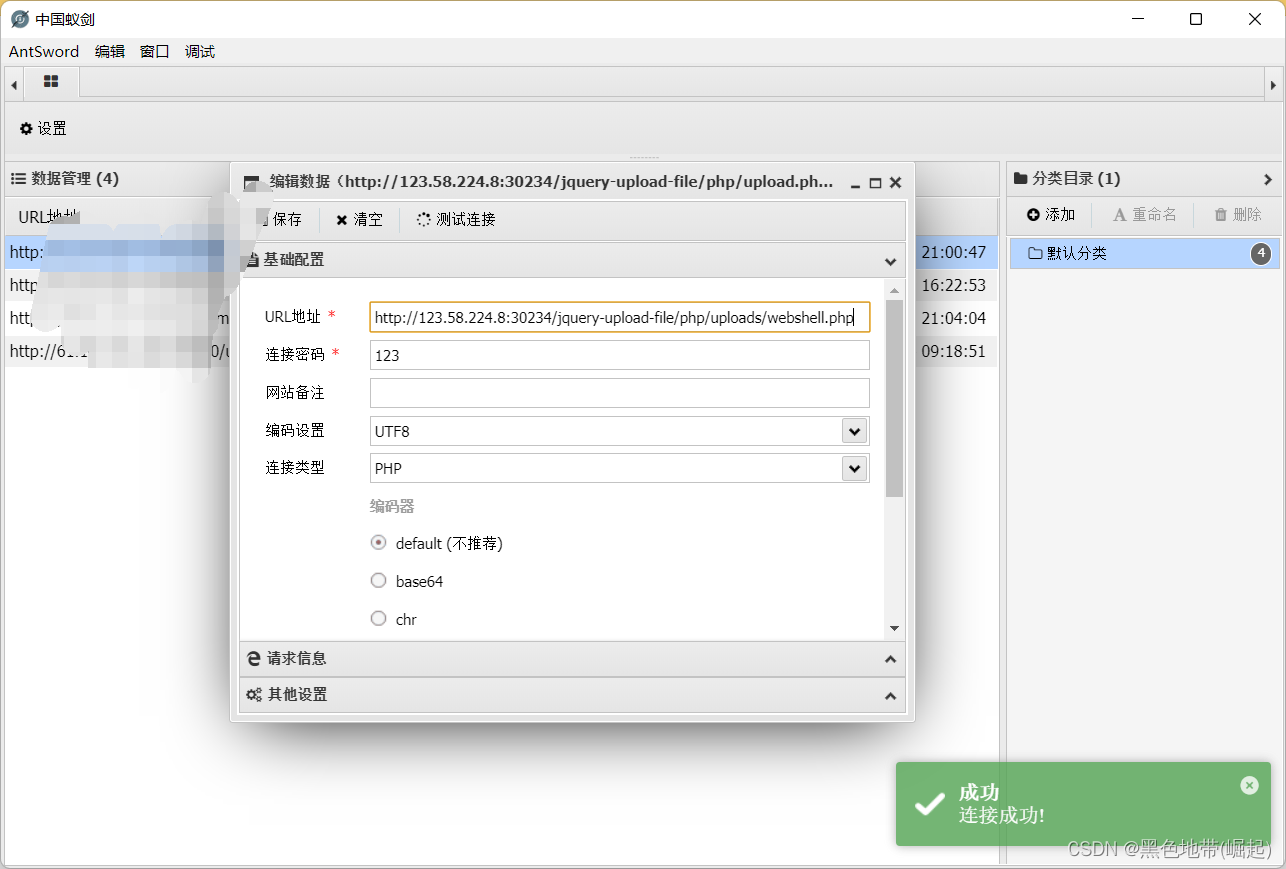
Task: Select the chr encoder option
Action: (378, 618)
